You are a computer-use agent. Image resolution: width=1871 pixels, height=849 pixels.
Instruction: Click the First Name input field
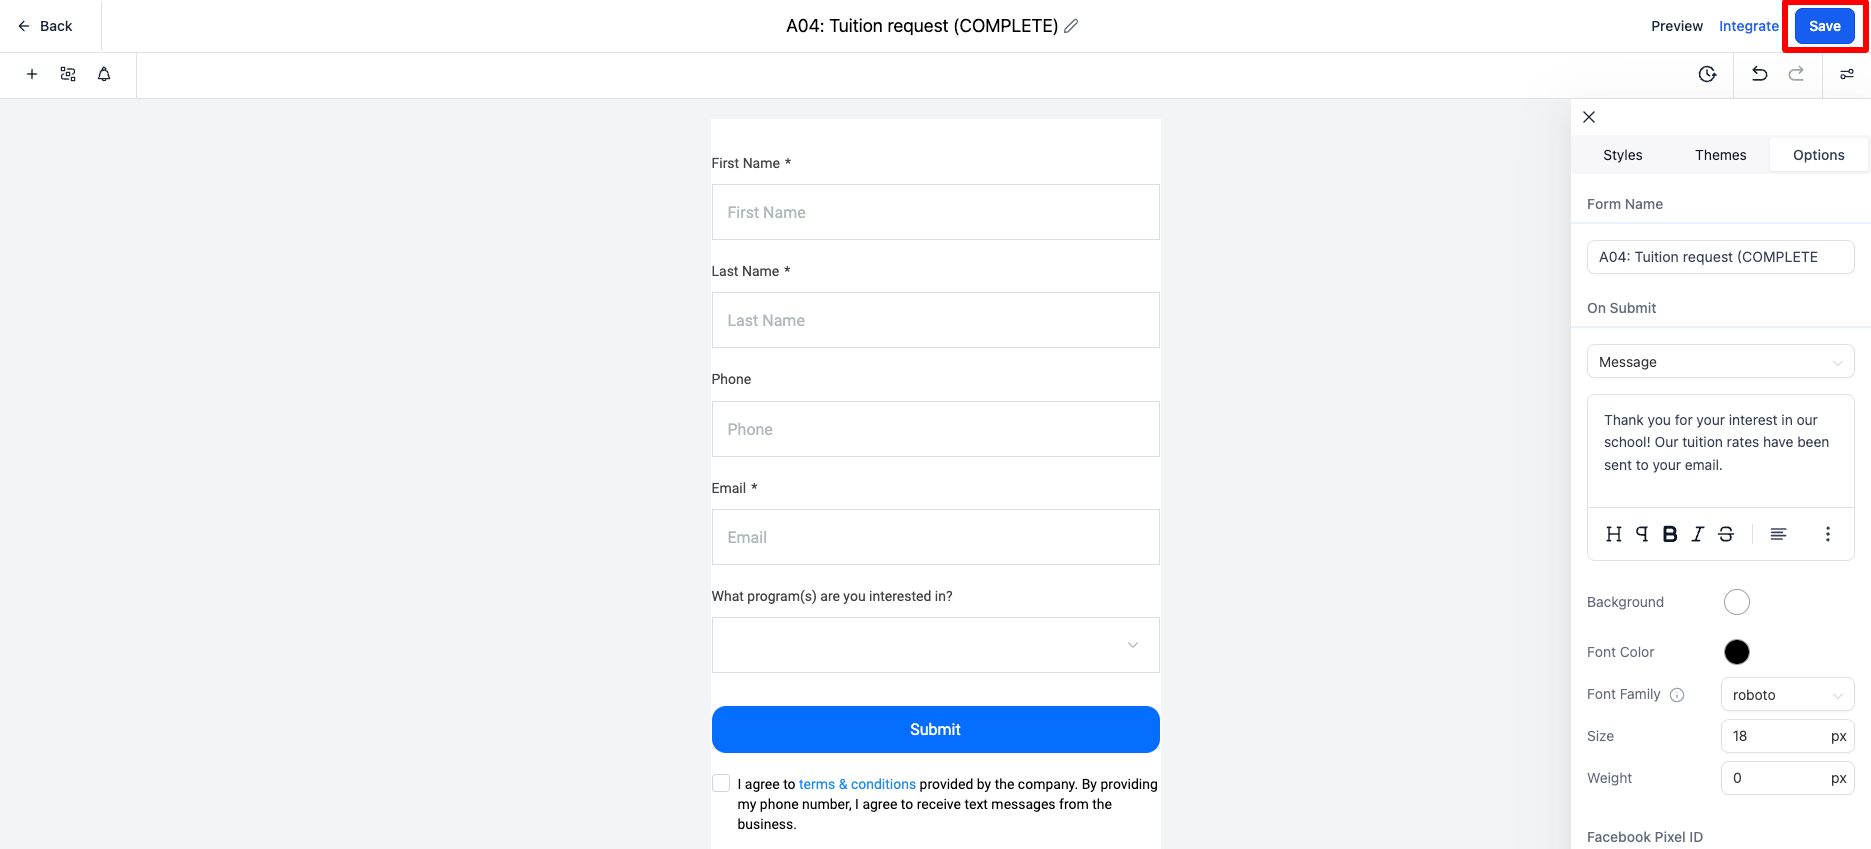coord(935,212)
